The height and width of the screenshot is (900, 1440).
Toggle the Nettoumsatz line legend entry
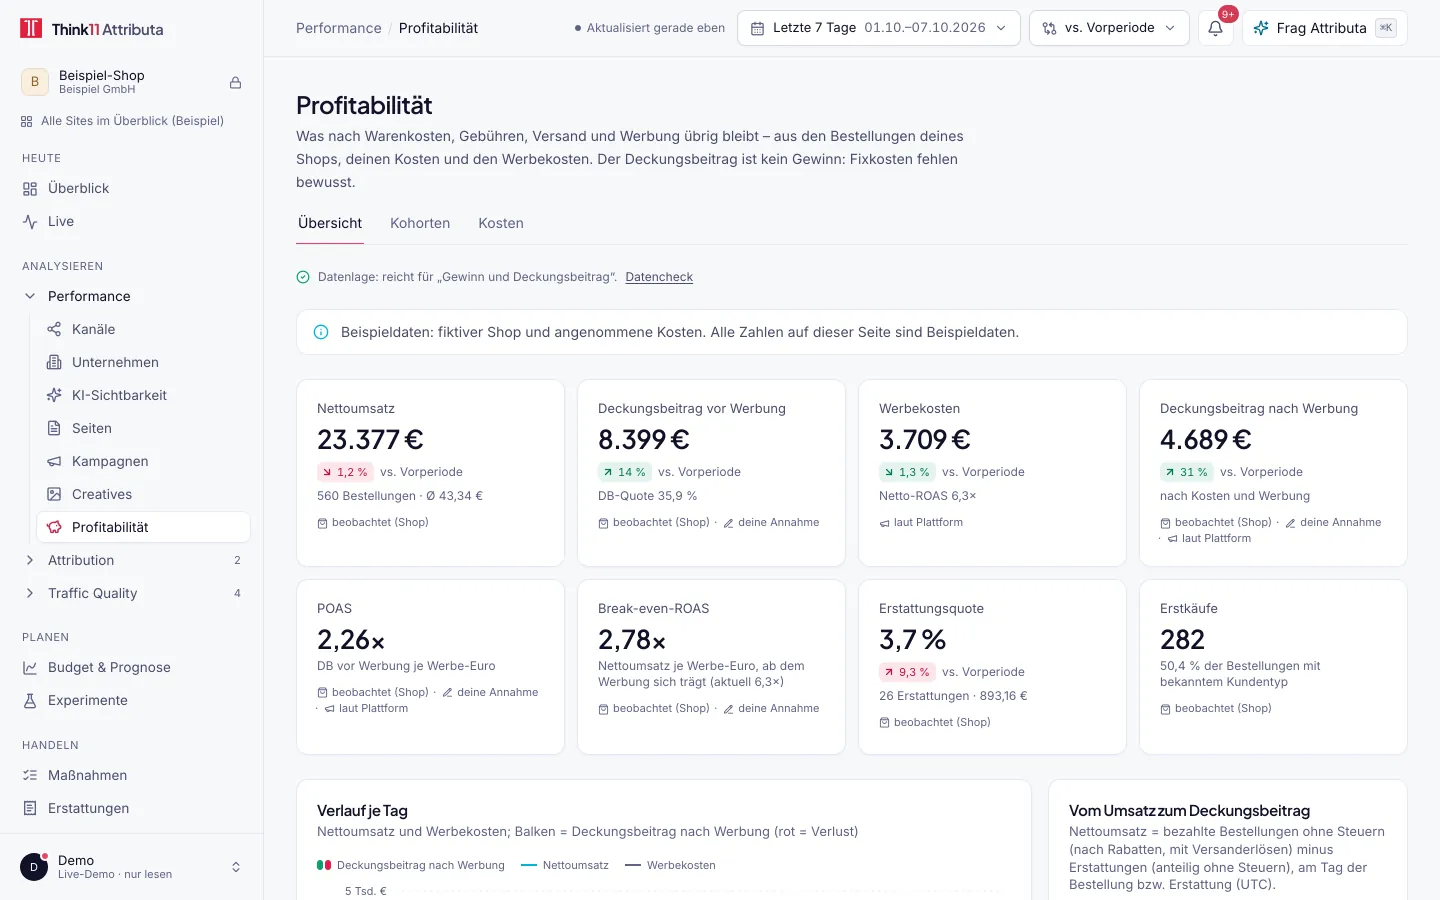click(x=565, y=865)
